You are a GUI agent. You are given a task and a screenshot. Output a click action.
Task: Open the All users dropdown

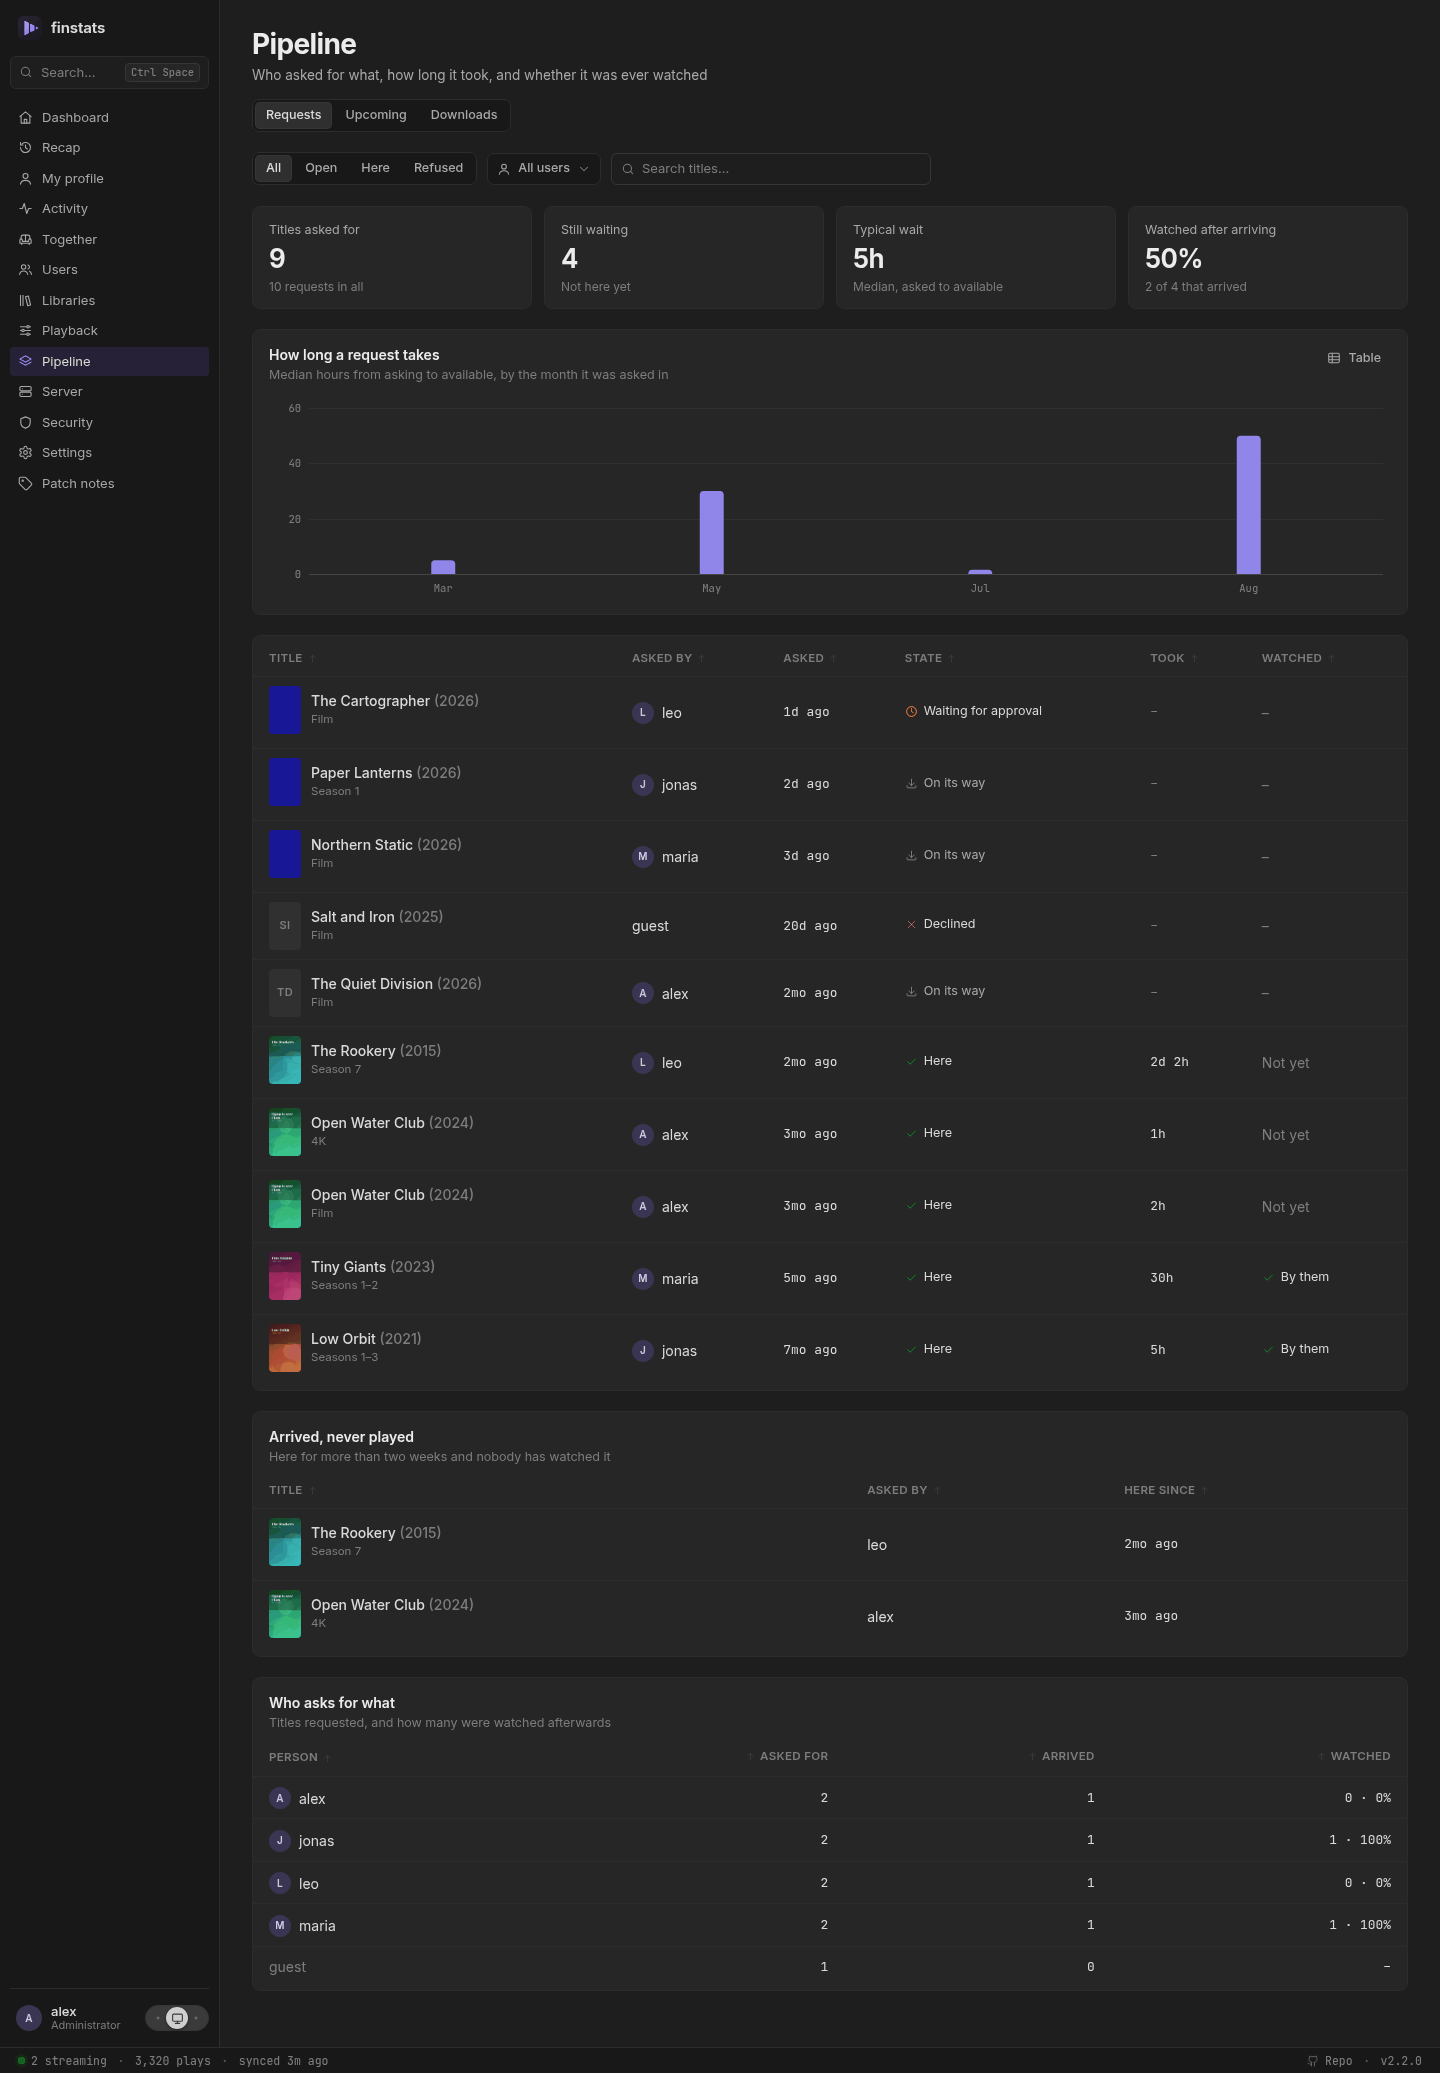point(544,168)
